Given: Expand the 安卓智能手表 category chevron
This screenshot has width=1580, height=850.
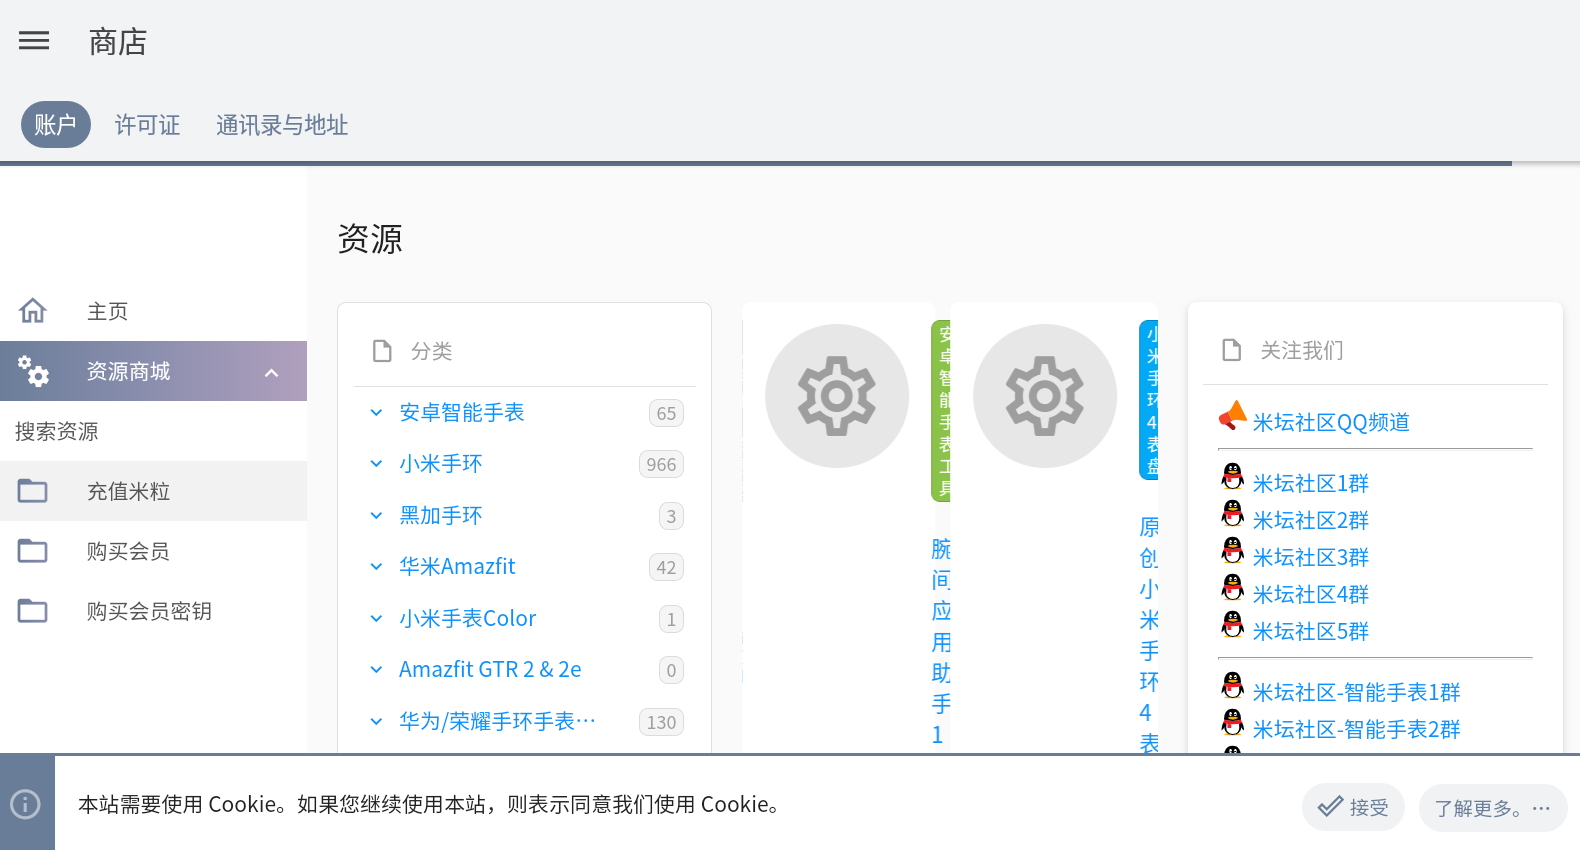Looking at the screenshot, I should coord(376,413).
